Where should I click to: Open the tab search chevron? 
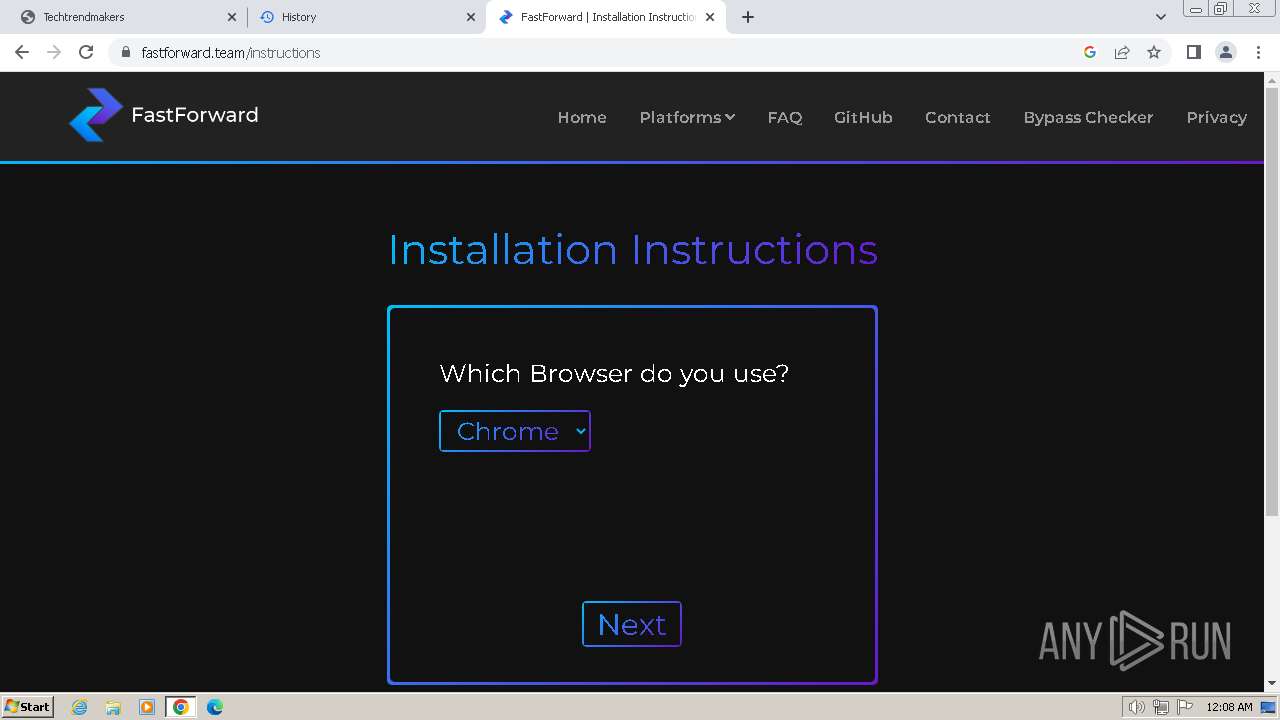click(1161, 17)
